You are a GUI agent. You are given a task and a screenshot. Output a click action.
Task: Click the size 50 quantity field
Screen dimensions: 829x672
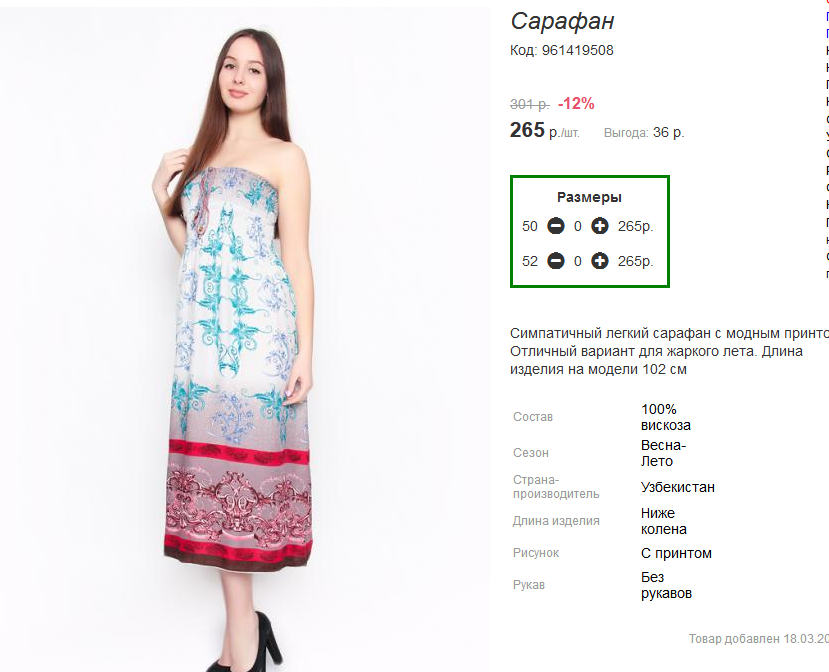[577, 226]
